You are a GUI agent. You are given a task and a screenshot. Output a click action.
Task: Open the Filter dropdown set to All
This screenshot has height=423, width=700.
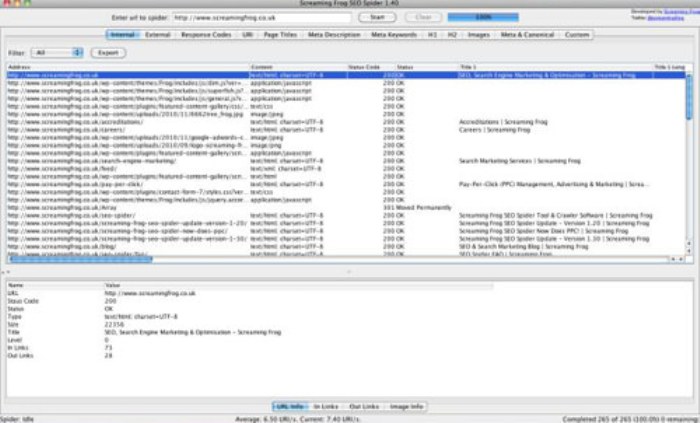point(57,53)
